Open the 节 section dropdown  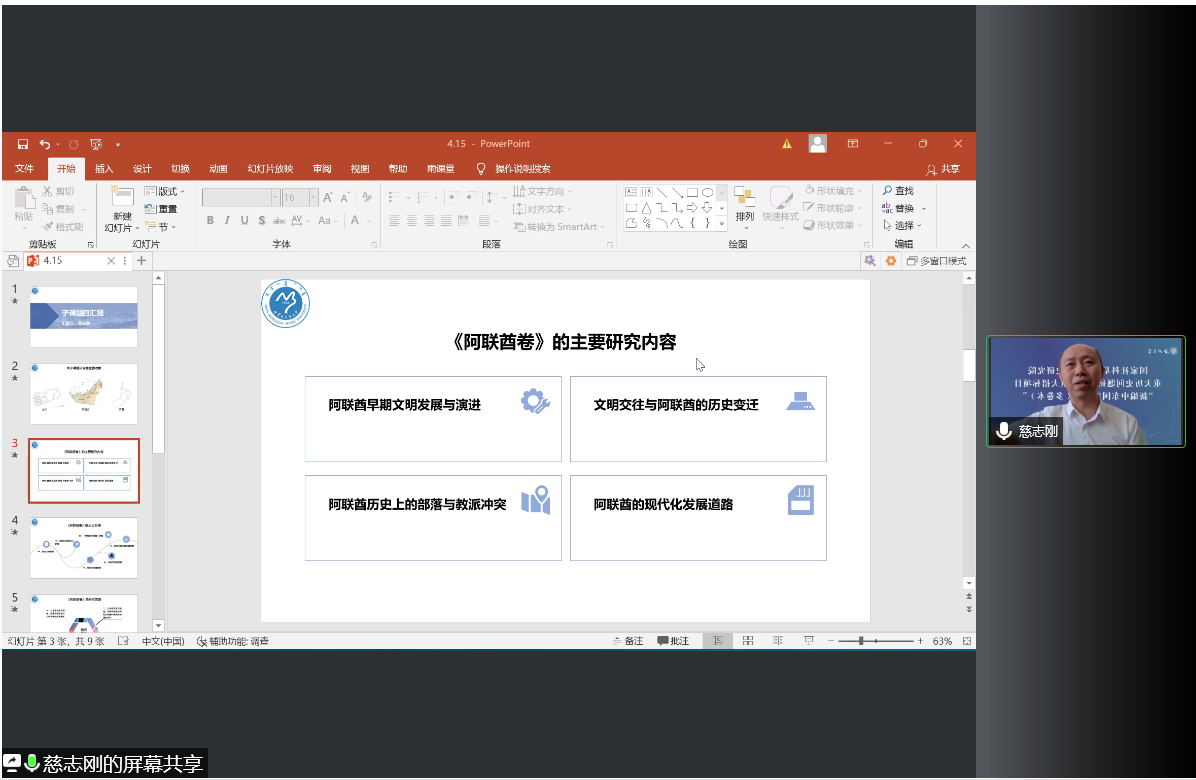(162, 227)
